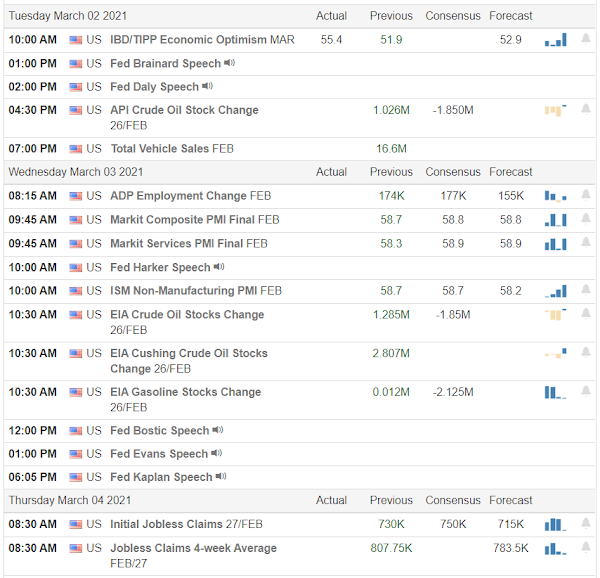This screenshot has width=600, height=578.
Task: Set alert bell for EIA Crude Oil Stocks Change
Action: coord(586,314)
